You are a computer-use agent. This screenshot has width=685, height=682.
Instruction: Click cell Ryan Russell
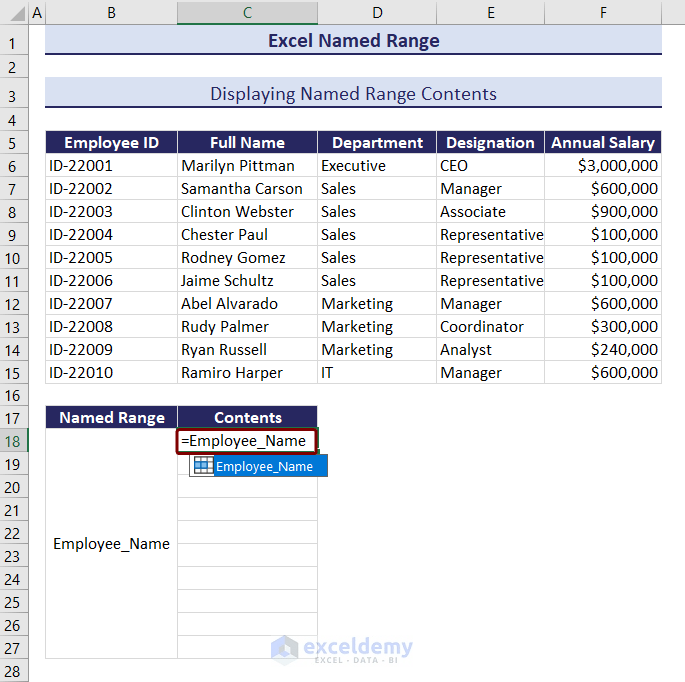pos(247,350)
